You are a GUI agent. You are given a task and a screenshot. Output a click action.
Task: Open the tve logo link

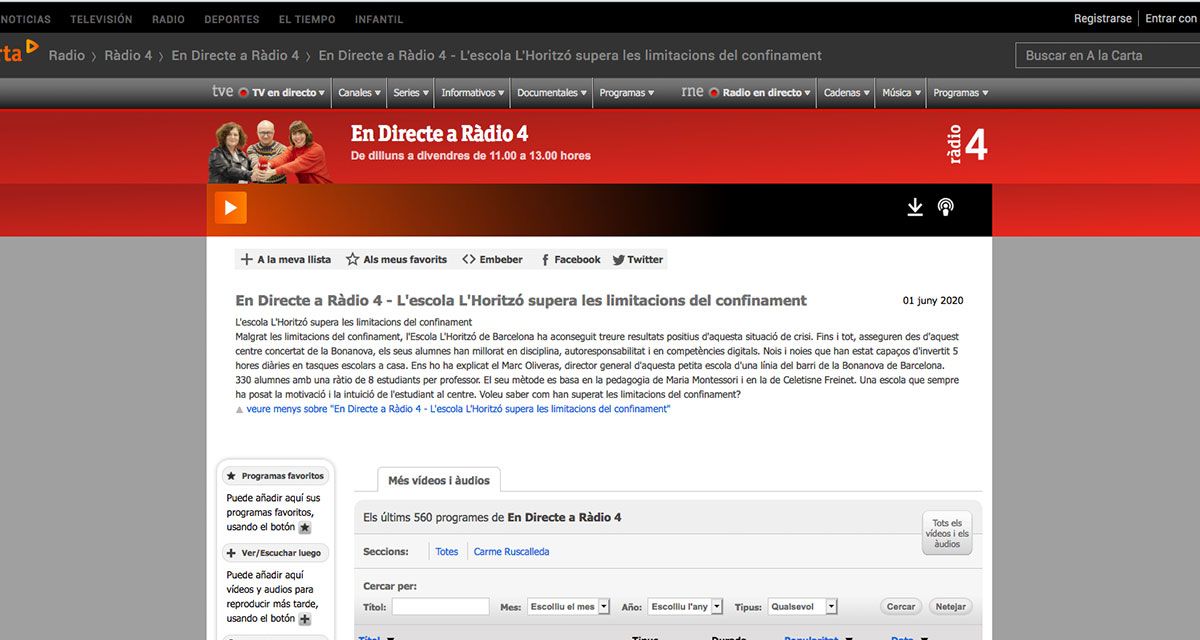[x=223, y=92]
